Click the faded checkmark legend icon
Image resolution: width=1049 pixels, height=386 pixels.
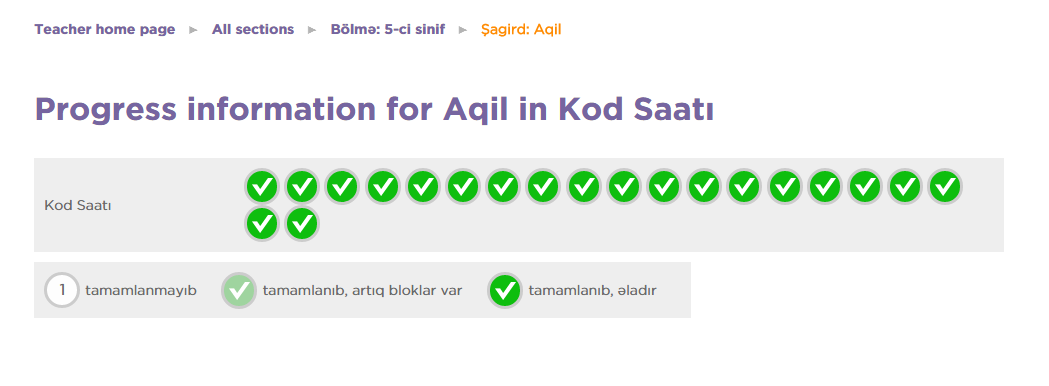[239, 290]
